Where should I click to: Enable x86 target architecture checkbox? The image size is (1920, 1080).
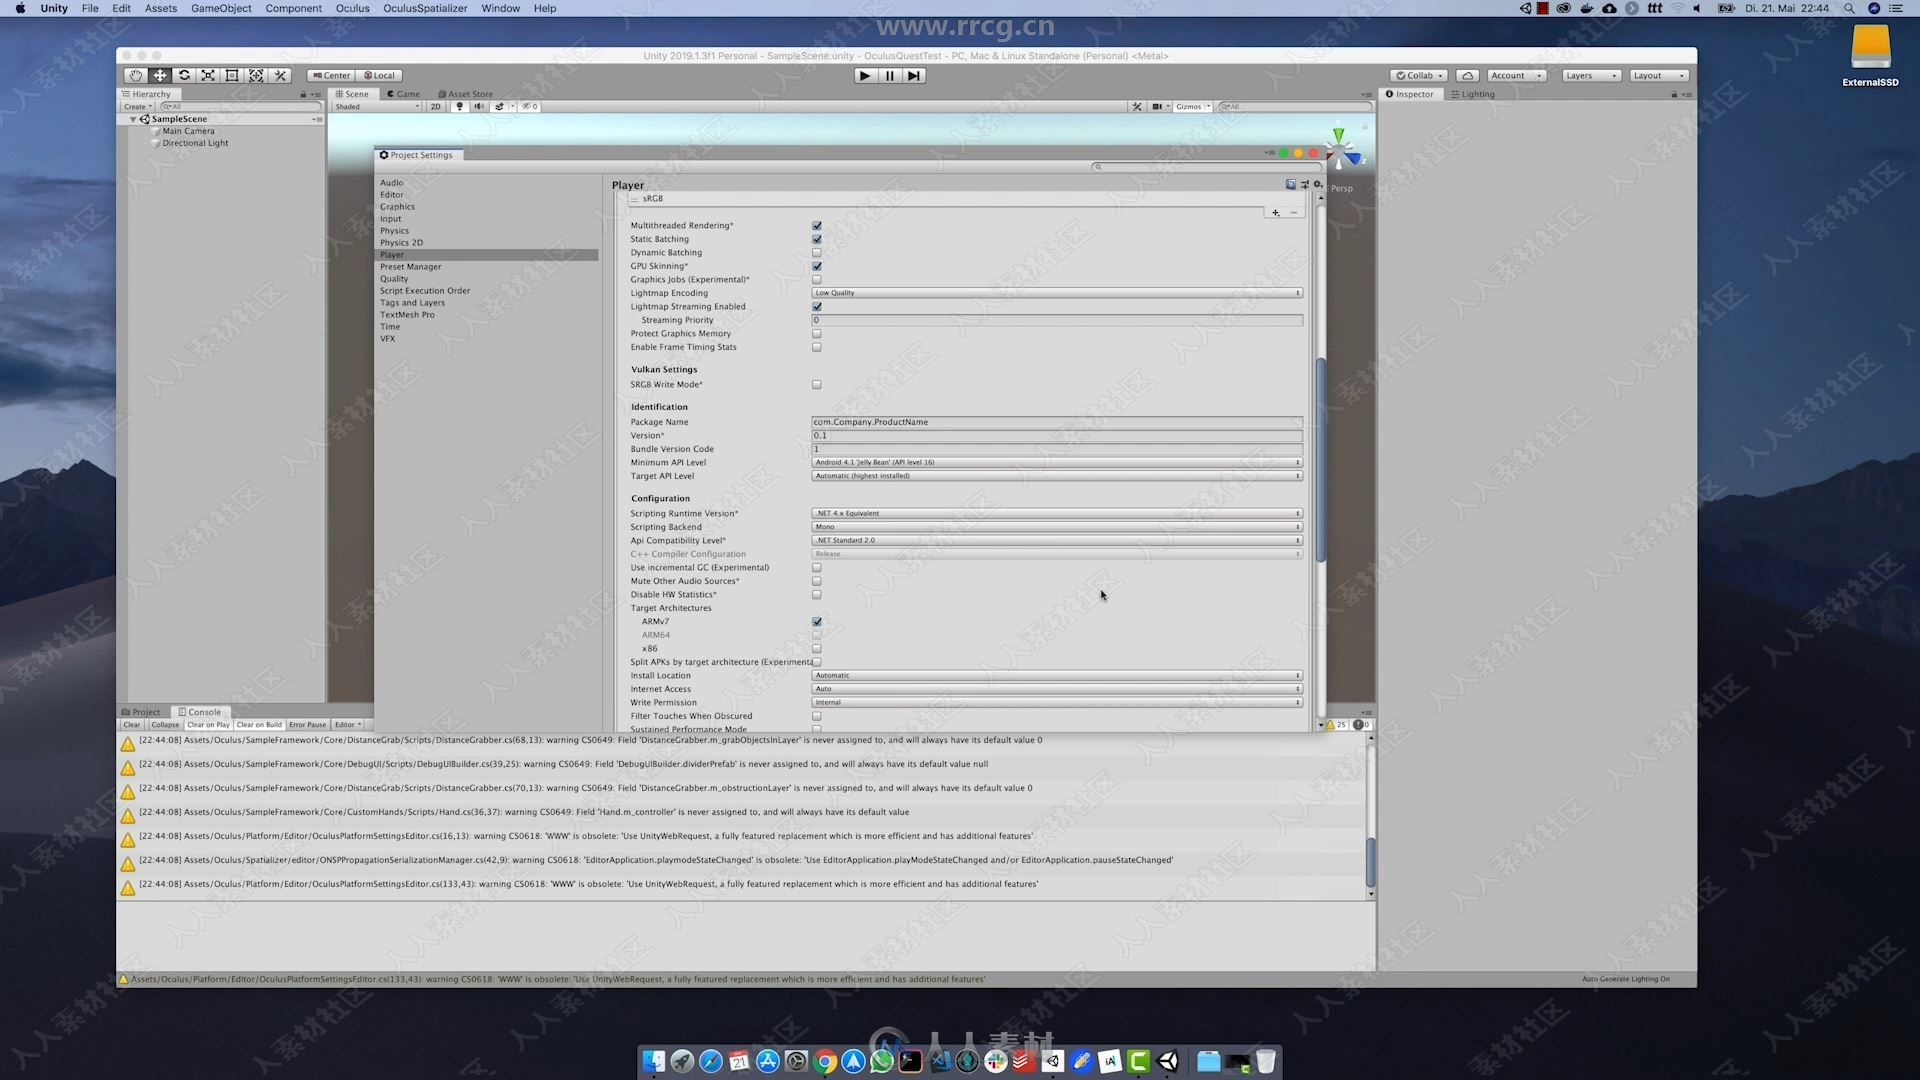[x=817, y=649]
